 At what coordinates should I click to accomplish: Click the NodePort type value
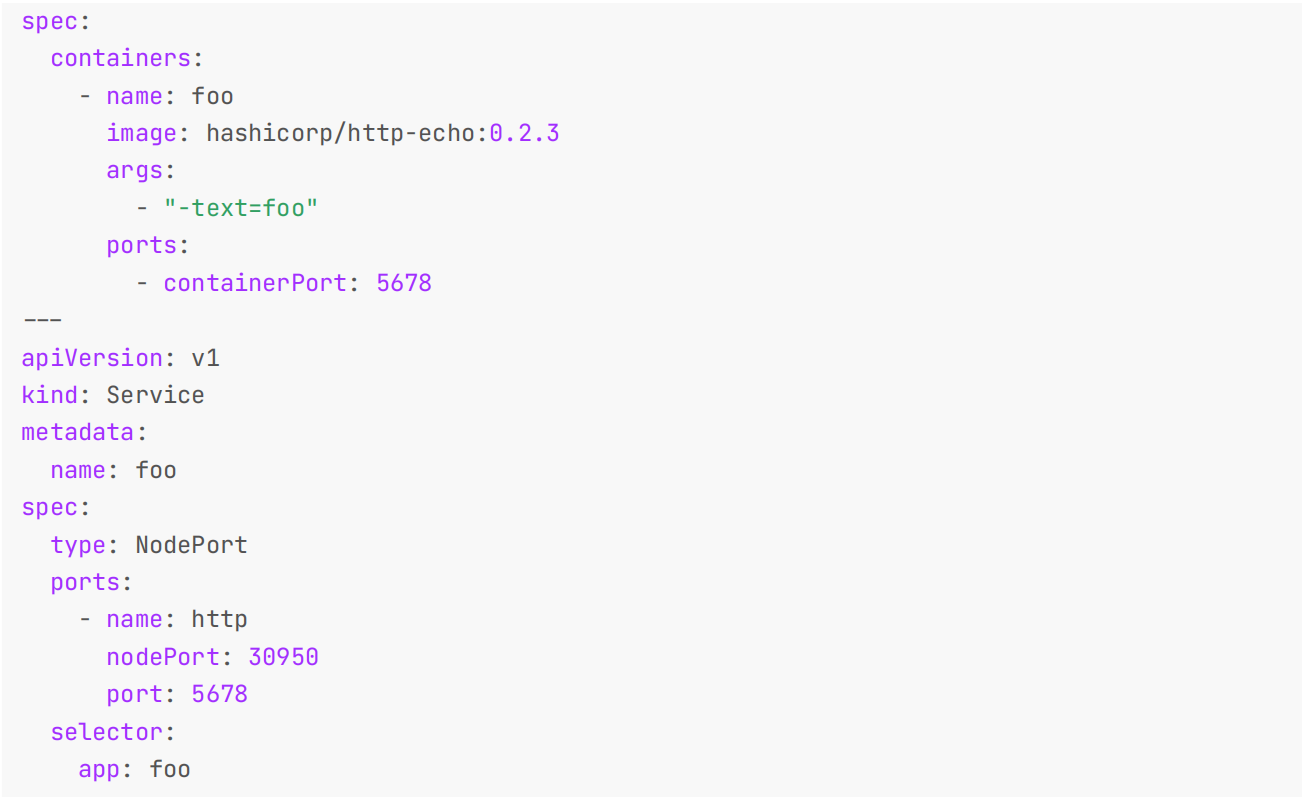tap(191, 545)
